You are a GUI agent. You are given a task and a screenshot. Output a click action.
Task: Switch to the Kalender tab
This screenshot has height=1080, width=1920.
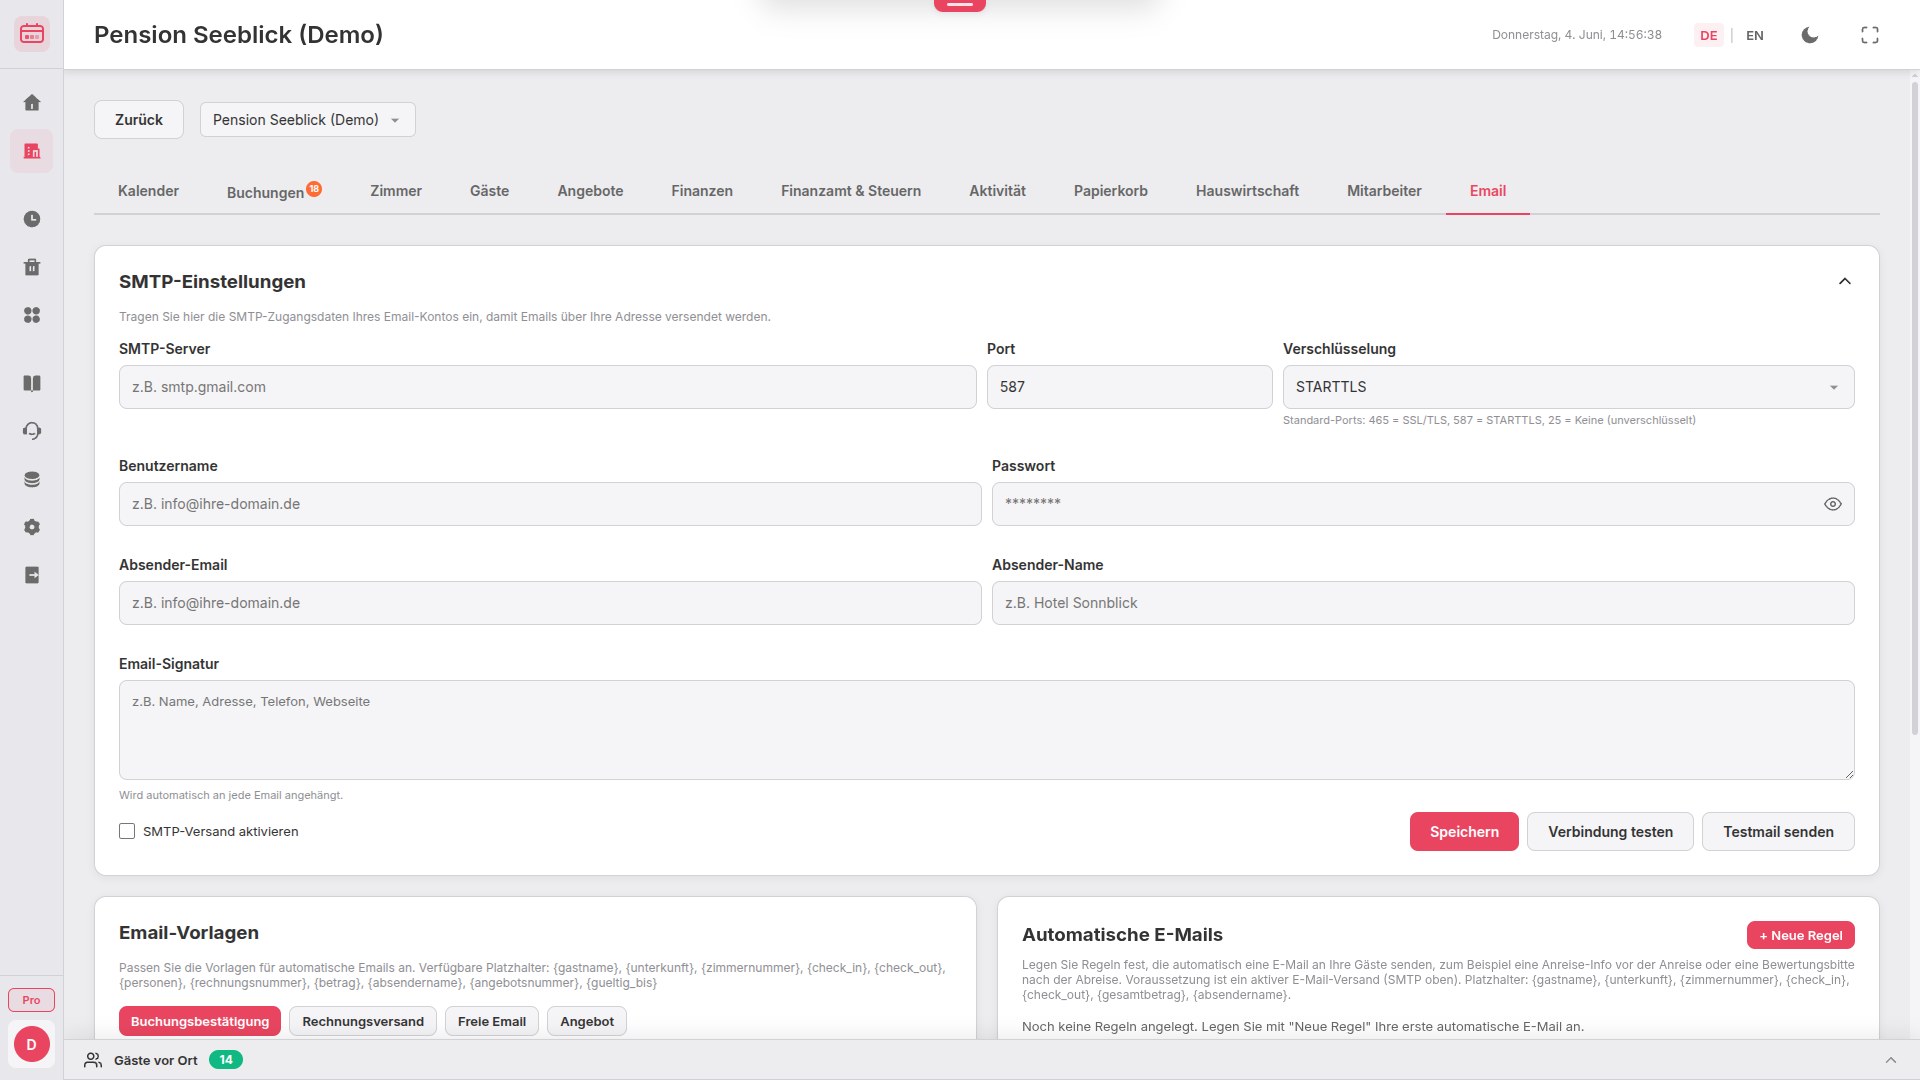click(148, 191)
